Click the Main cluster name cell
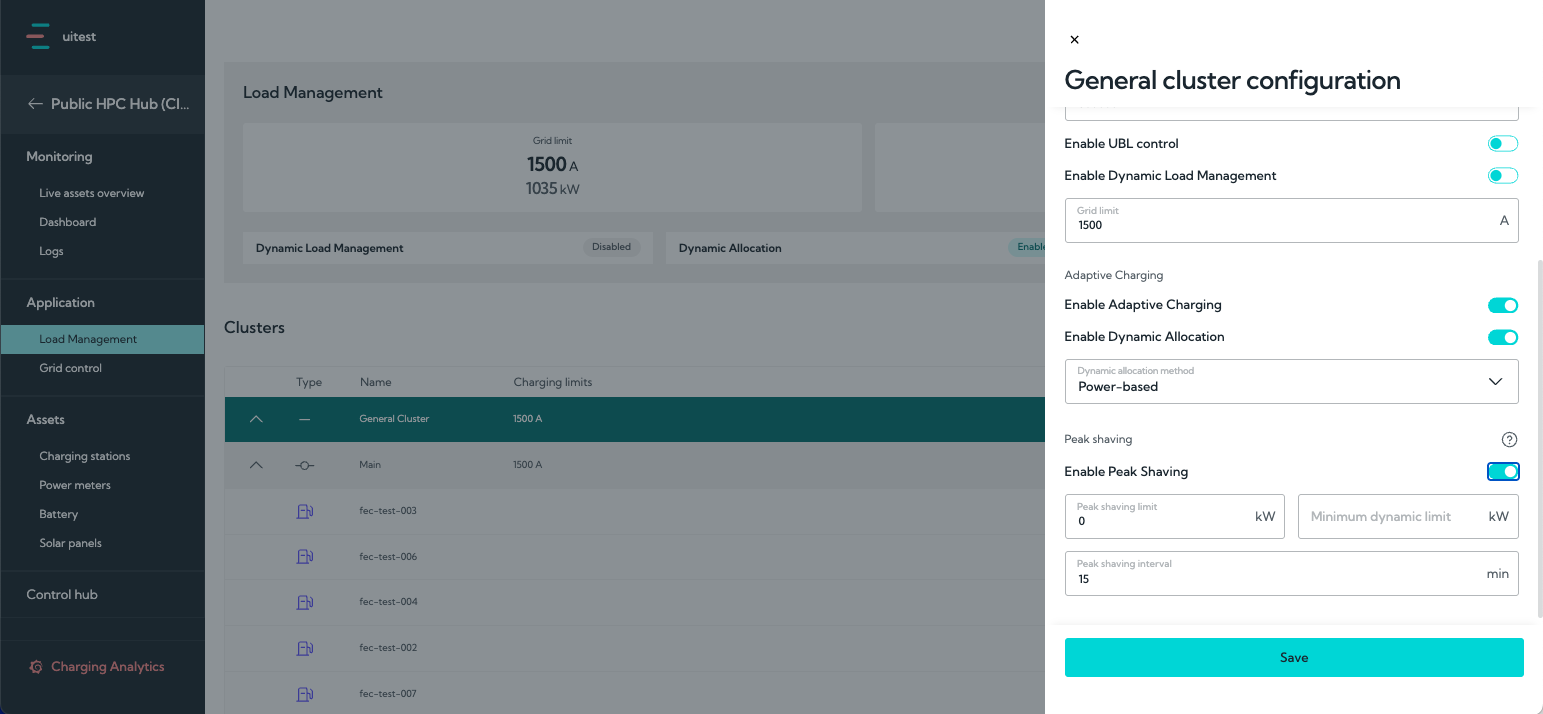1543x714 pixels. [370, 465]
